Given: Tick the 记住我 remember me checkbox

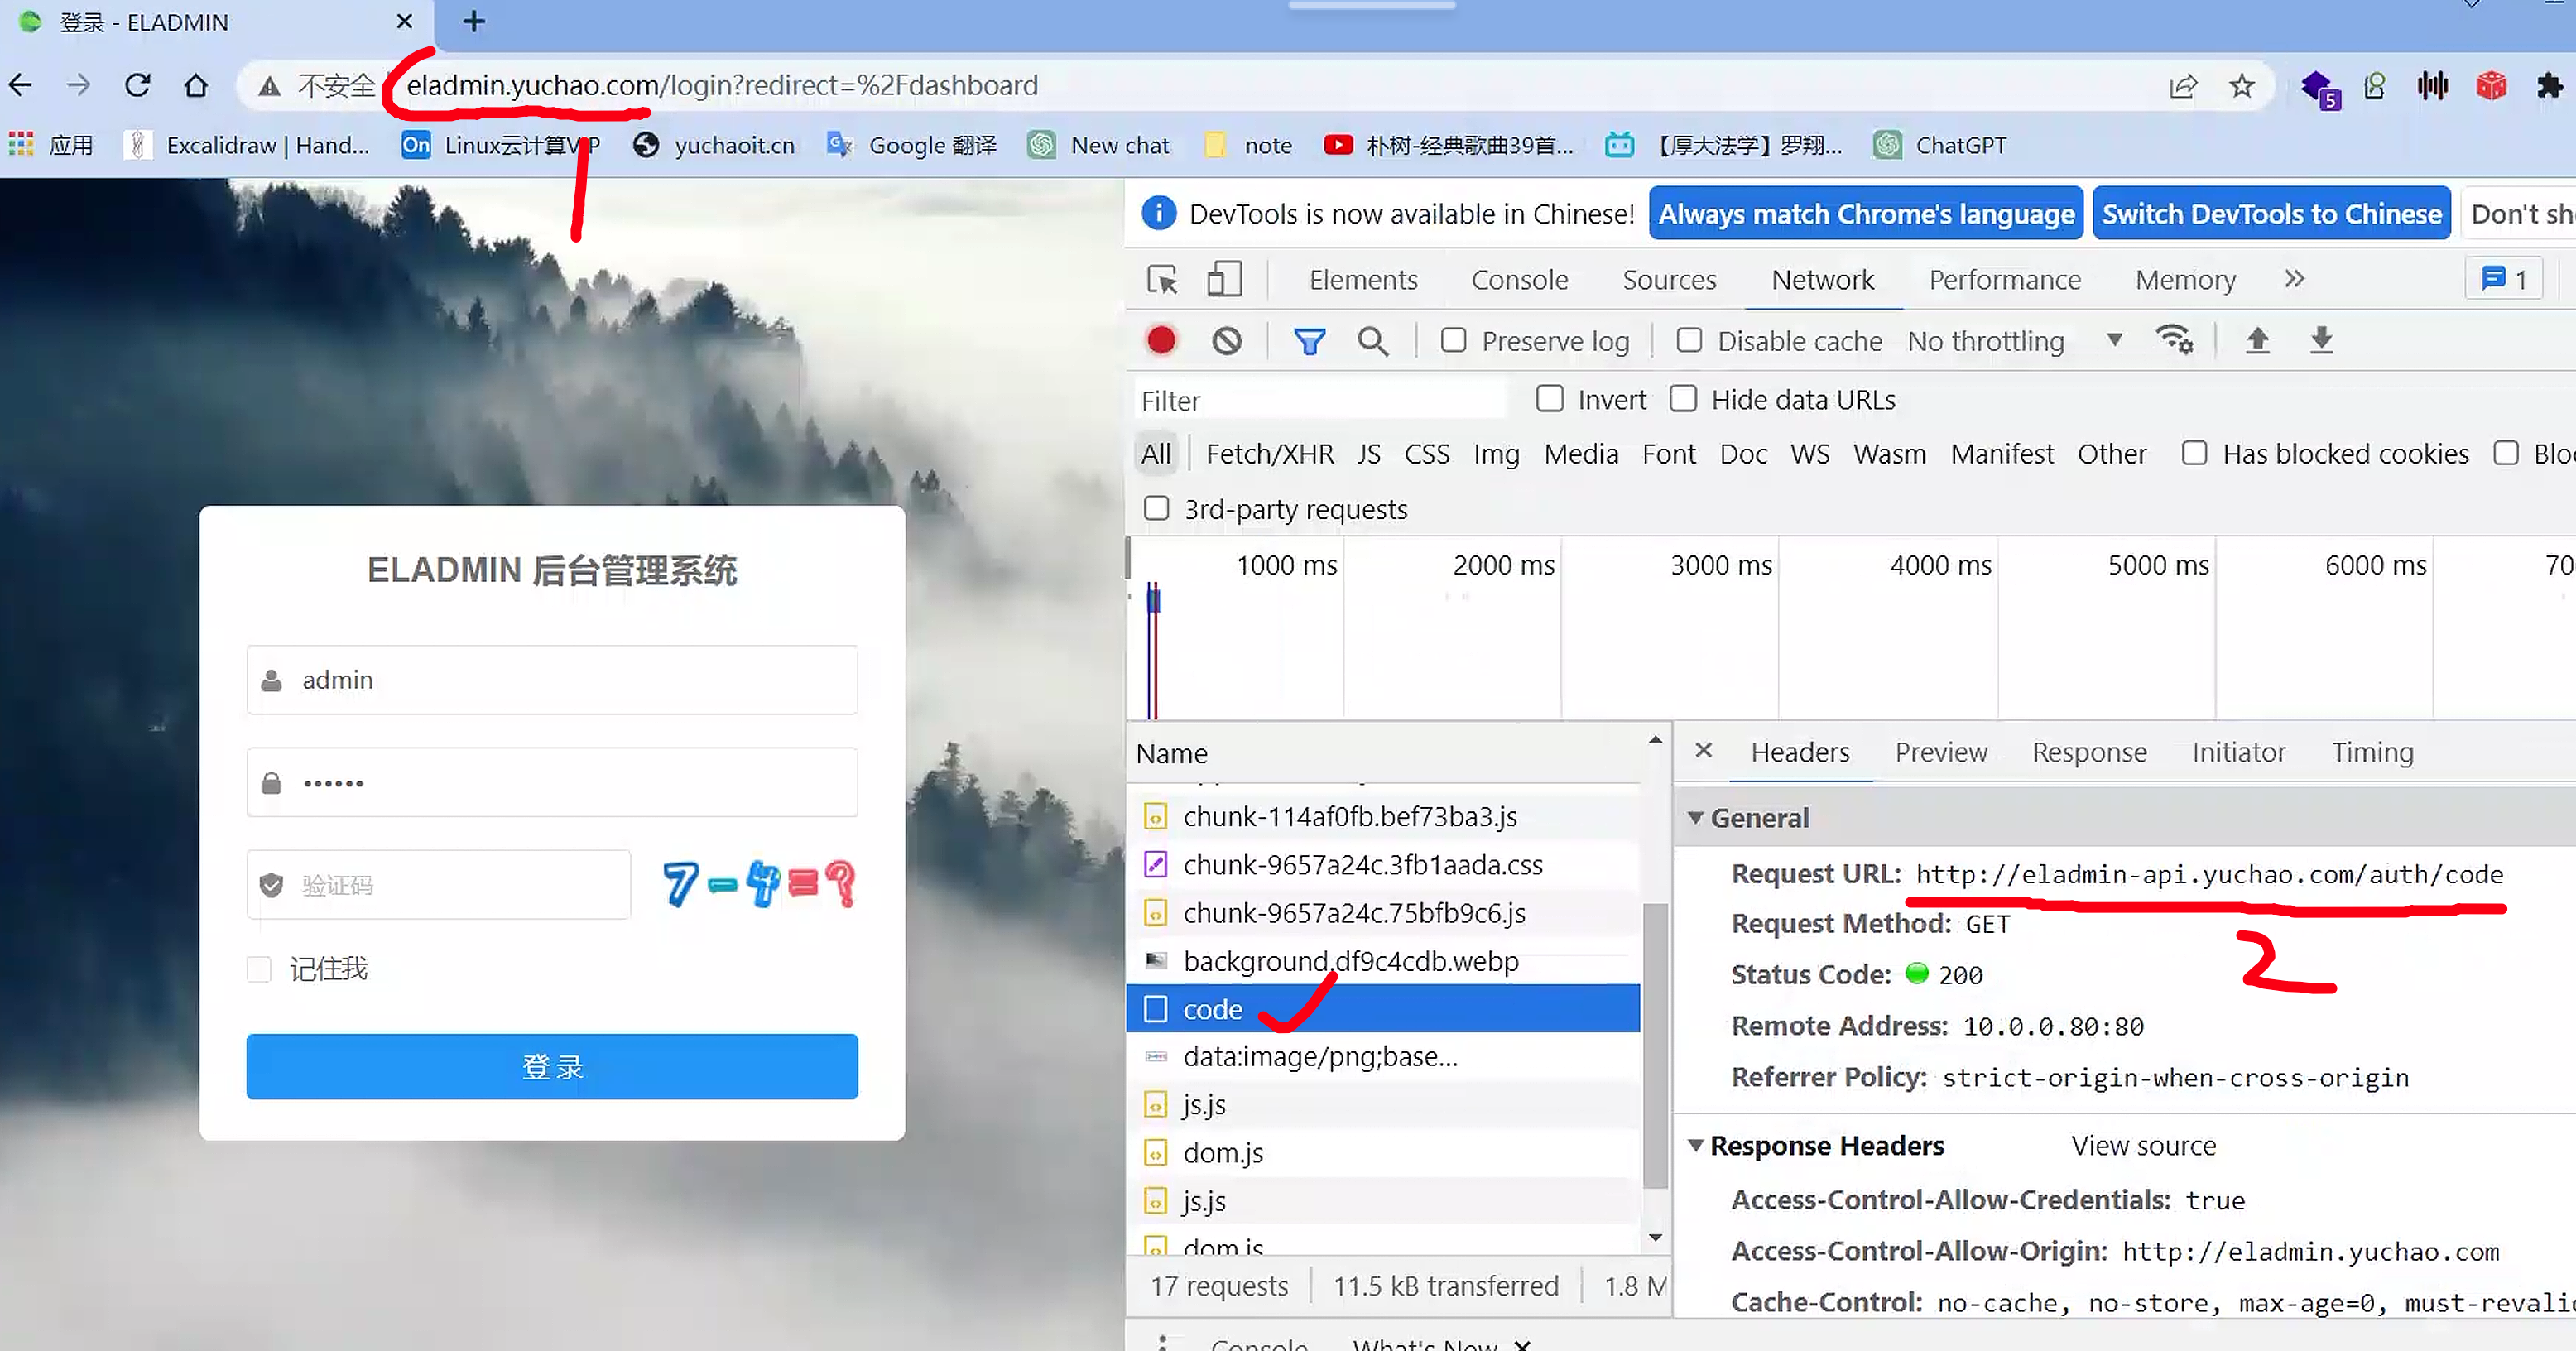Looking at the screenshot, I should 259,969.
